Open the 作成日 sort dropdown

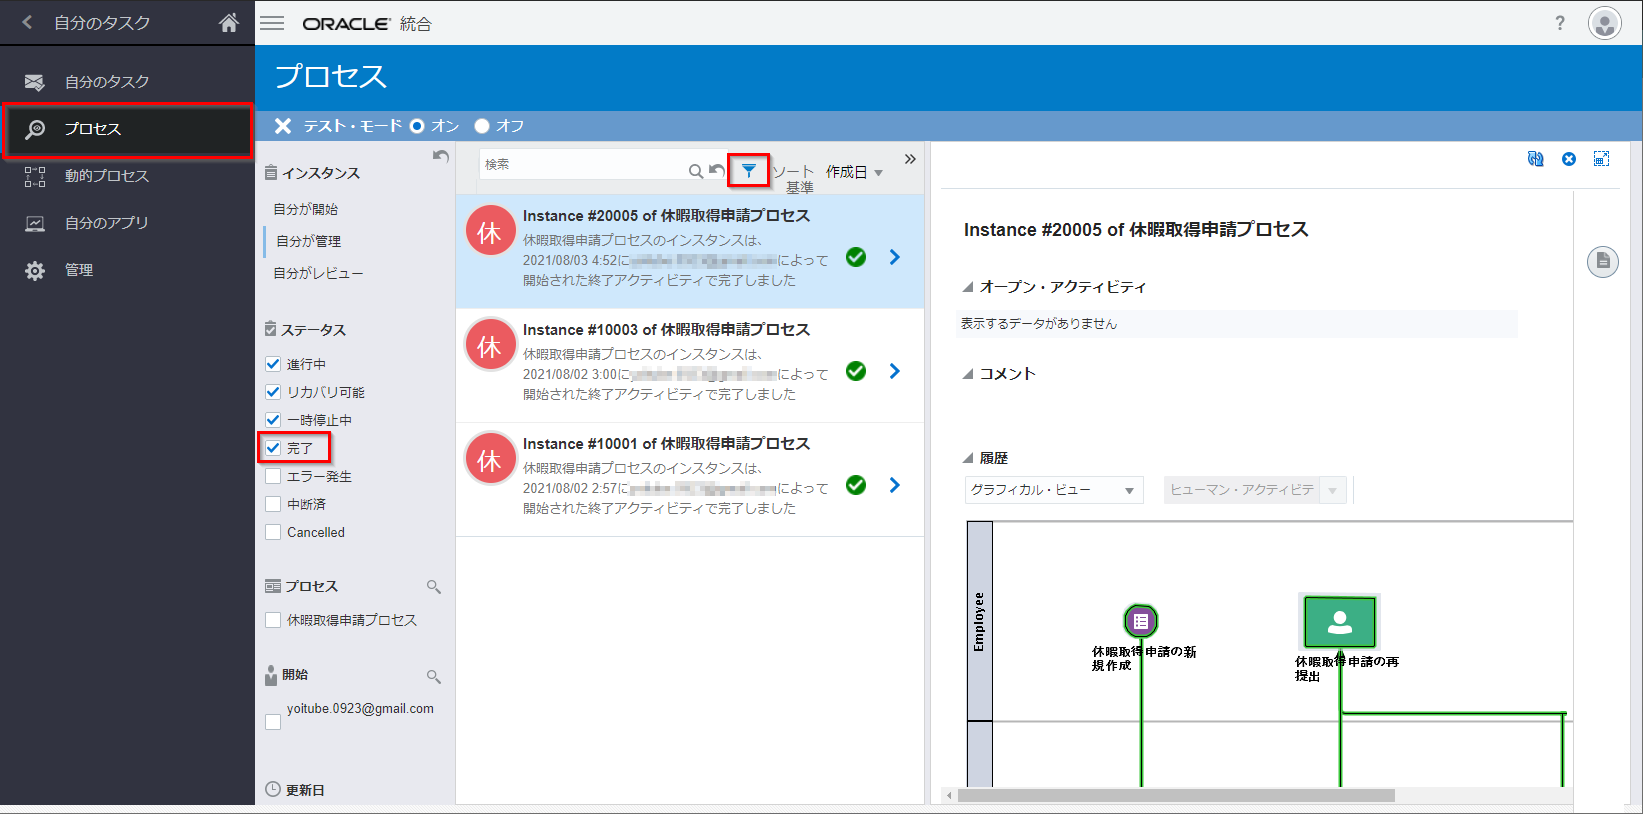(854, 172)
